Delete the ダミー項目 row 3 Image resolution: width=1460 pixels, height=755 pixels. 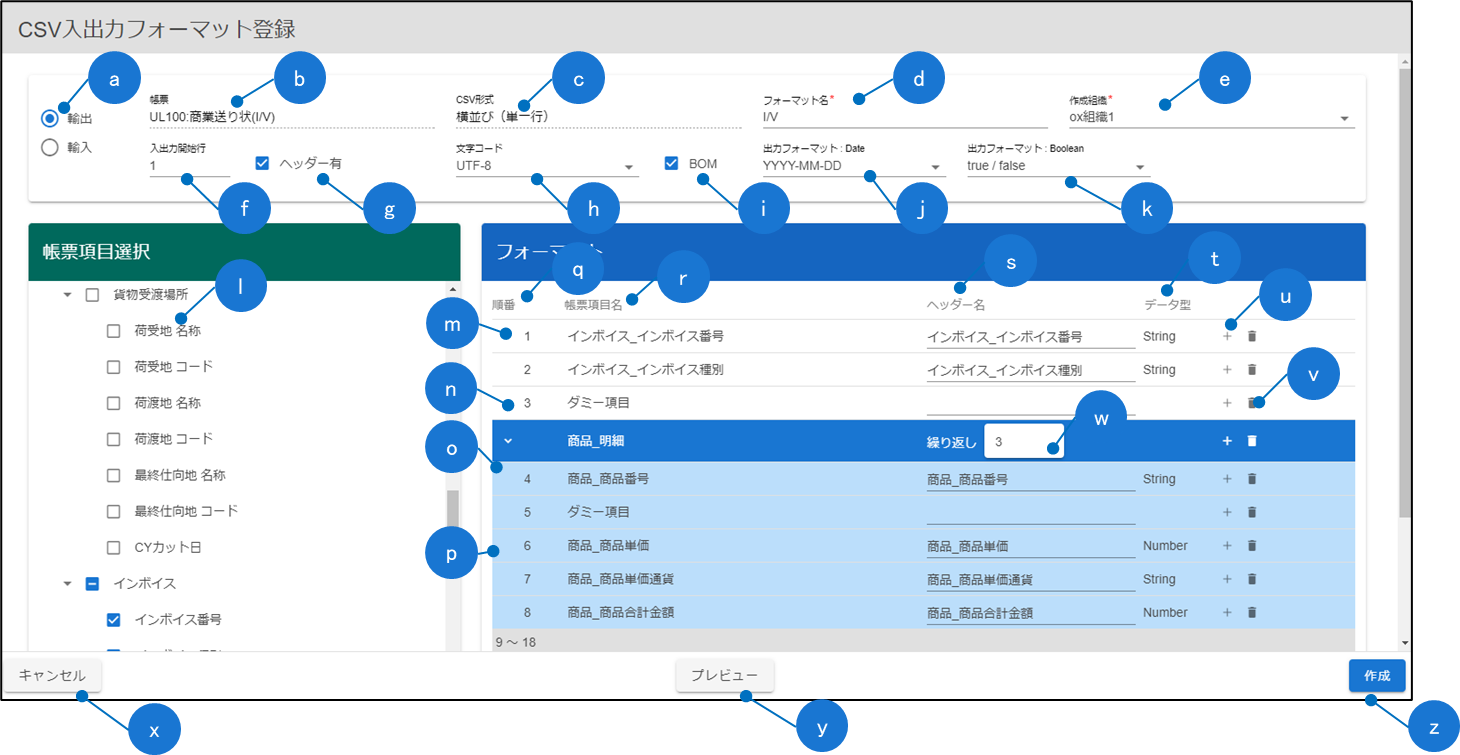pos(1251,403)
